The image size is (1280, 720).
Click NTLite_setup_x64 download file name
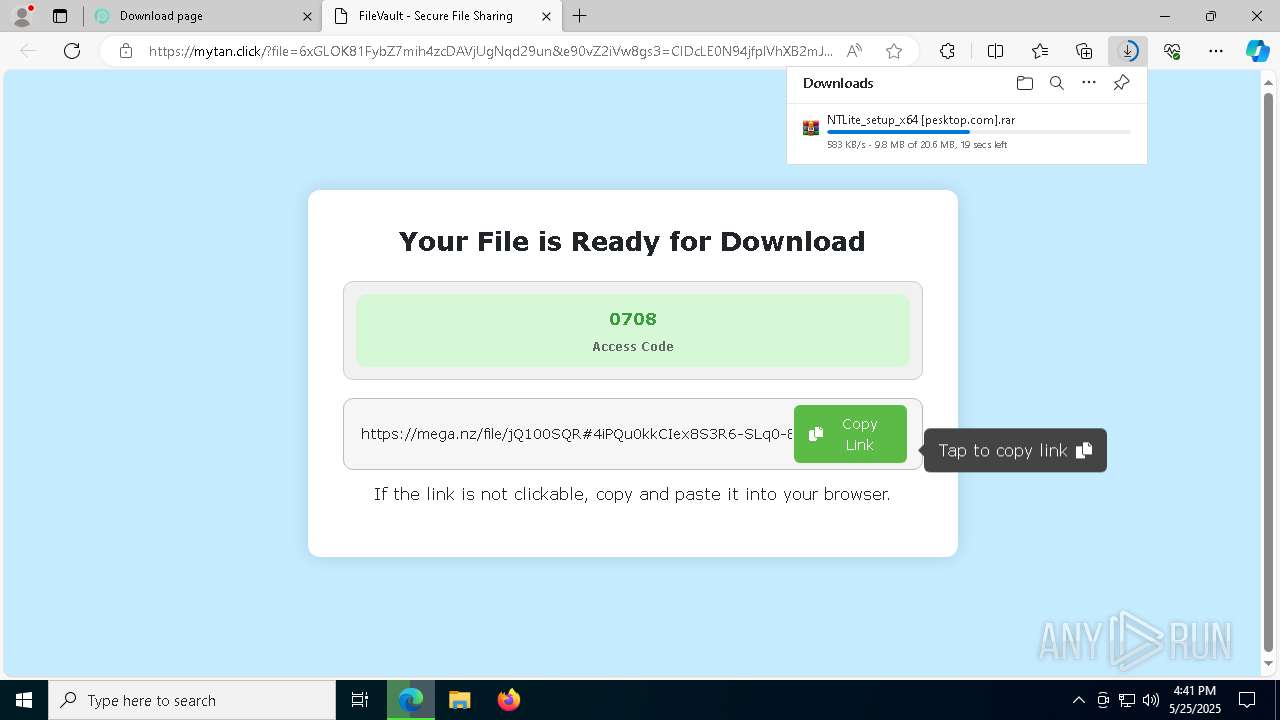click(x=920, y=120)
